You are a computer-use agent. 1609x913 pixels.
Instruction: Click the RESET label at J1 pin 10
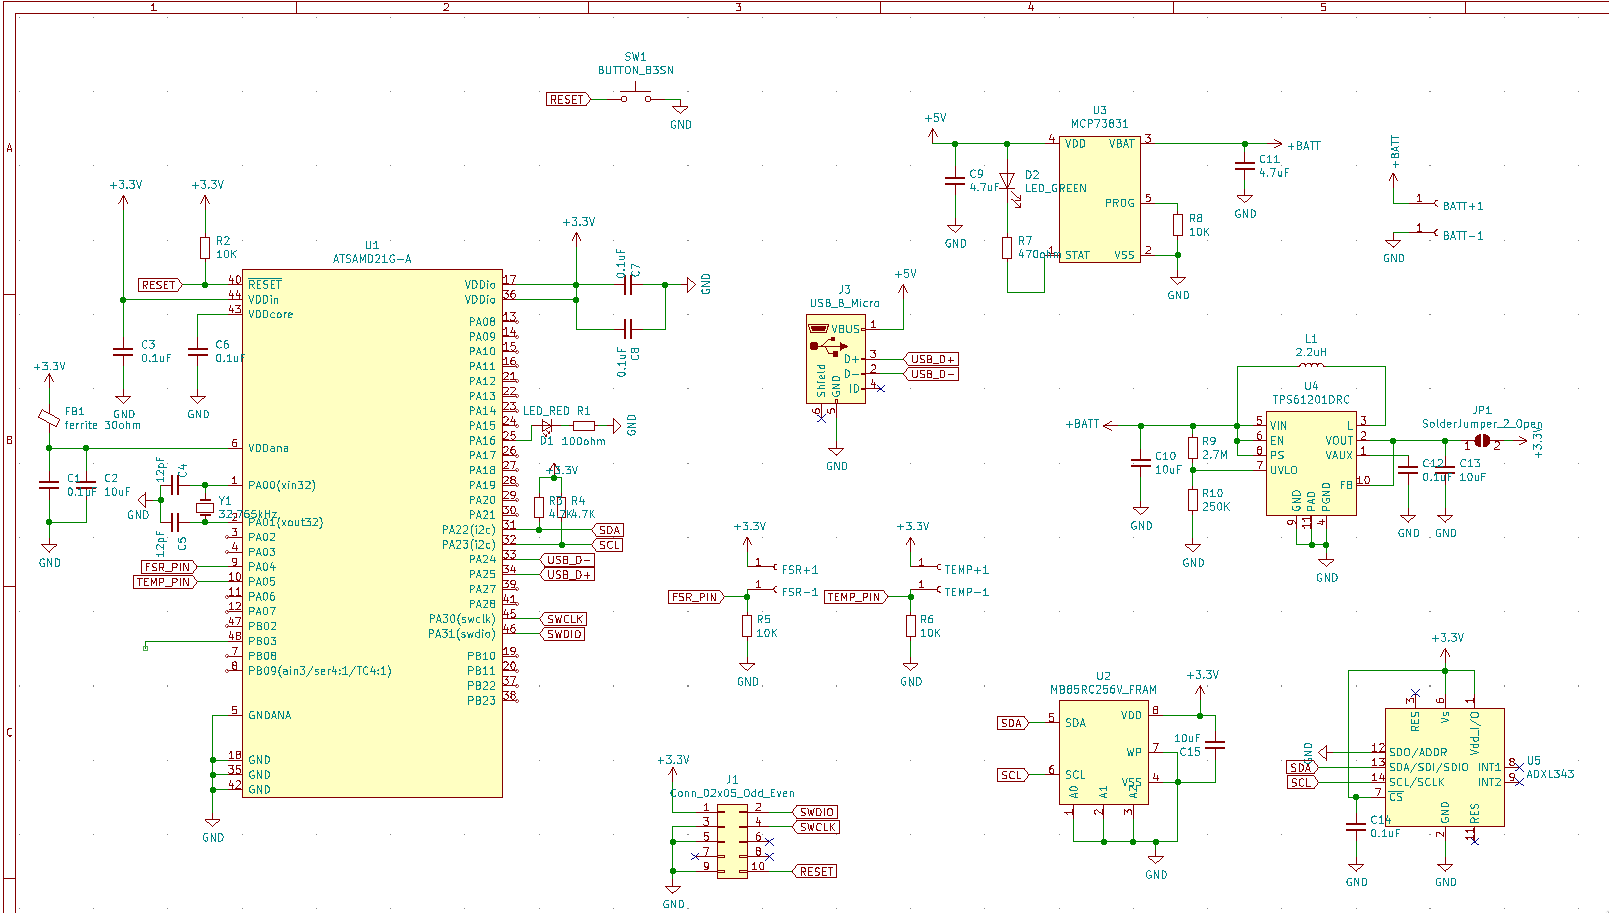pyautogui.click(x=815, y=872)
